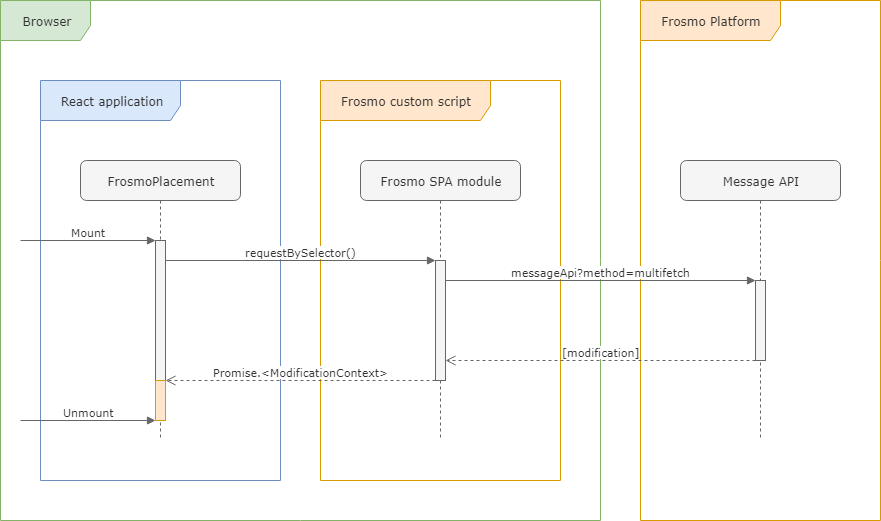Select the Frosmo Platform frame label
The image size is (881, 521).
(710, 21)
